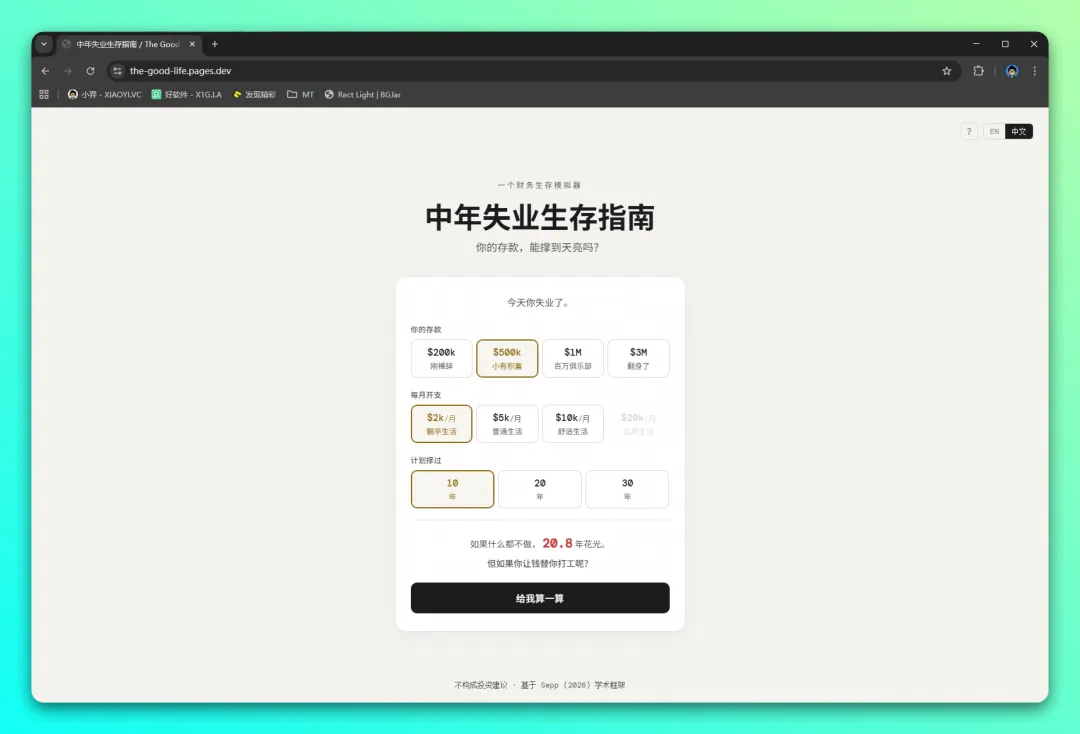Viewport: 1080px width, 734px height.
Task: Choose the greyed $20k/月 spending option
Action: (638, 423)
